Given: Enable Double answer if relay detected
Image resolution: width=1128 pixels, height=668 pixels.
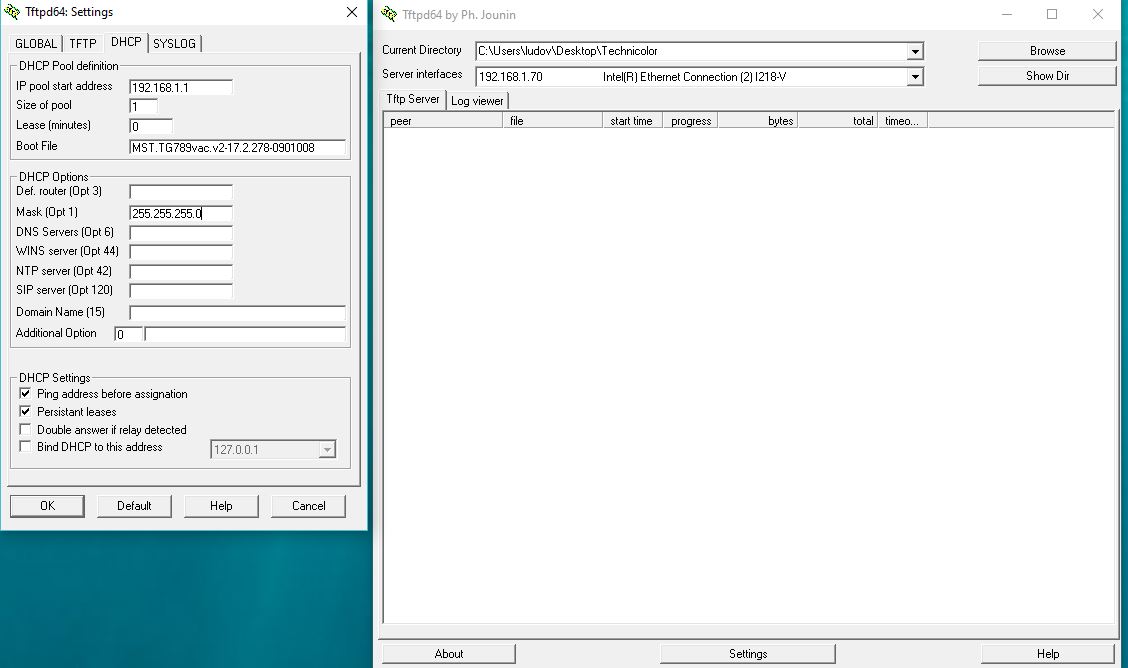Looking at the screenshot, I should pyautogui.click(x=25, y=429).
